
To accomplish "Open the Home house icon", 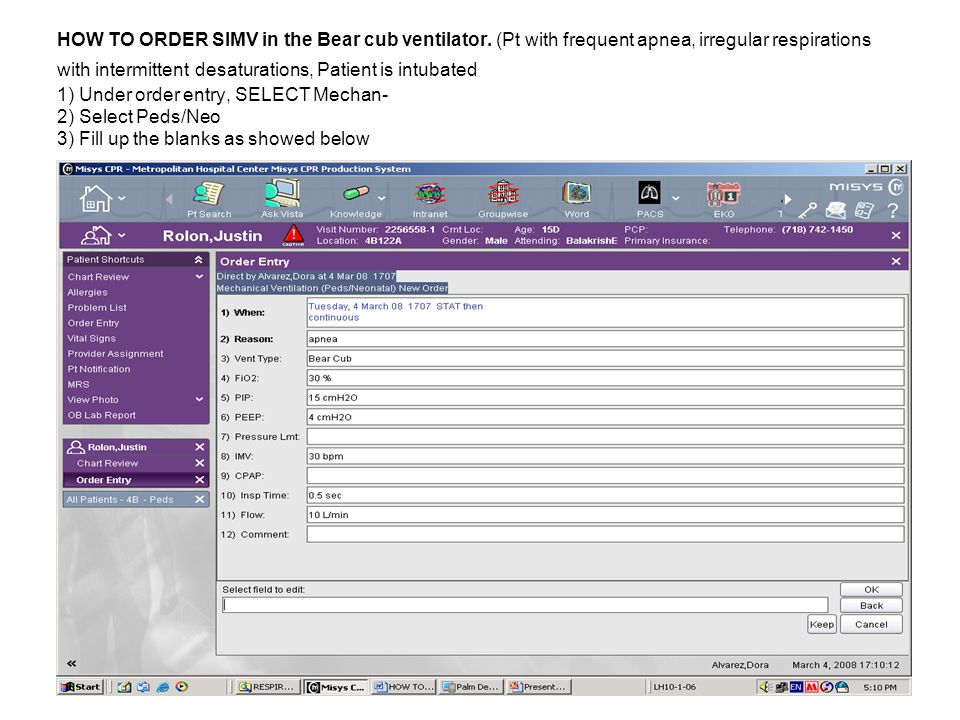I will 95,198.
